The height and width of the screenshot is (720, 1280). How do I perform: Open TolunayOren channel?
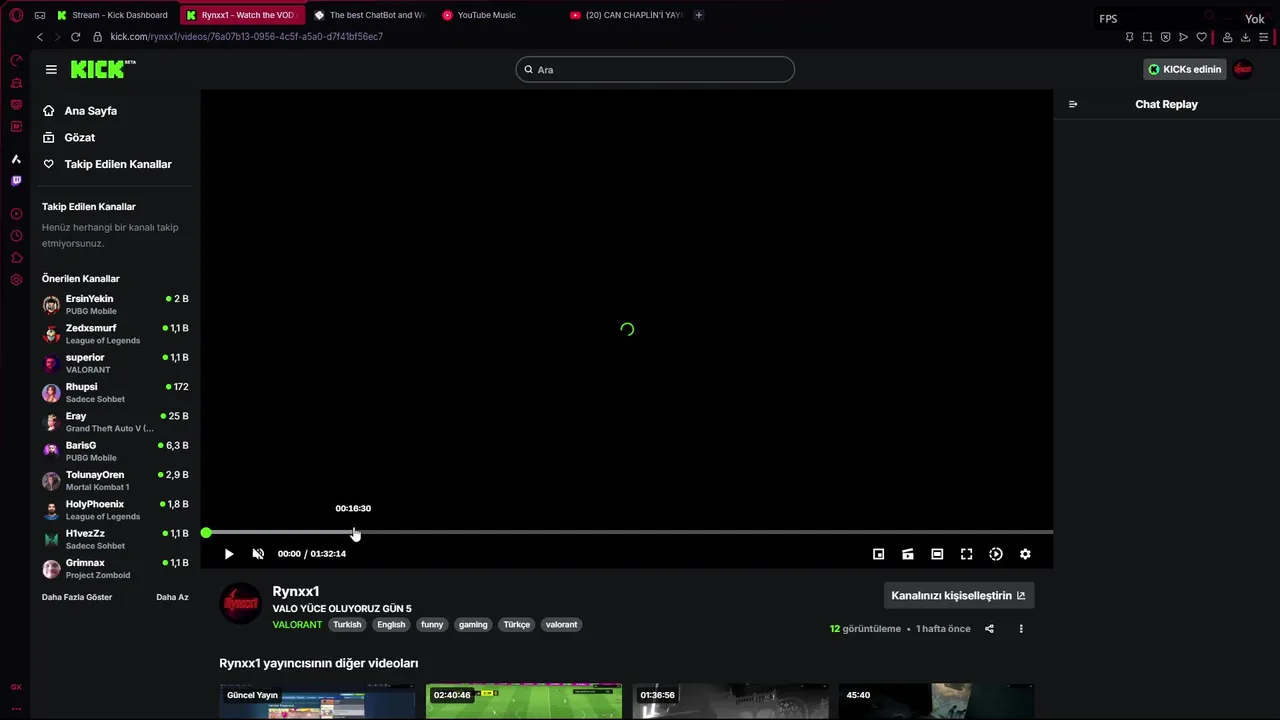(115, 480)
